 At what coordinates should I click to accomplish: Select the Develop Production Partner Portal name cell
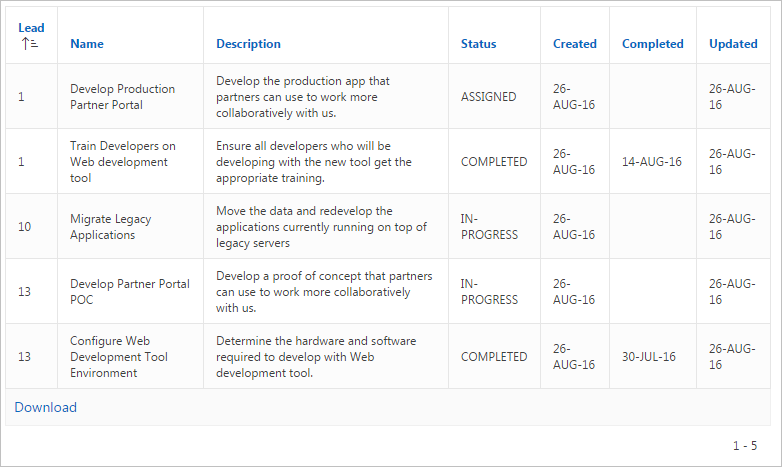point(122,97)
